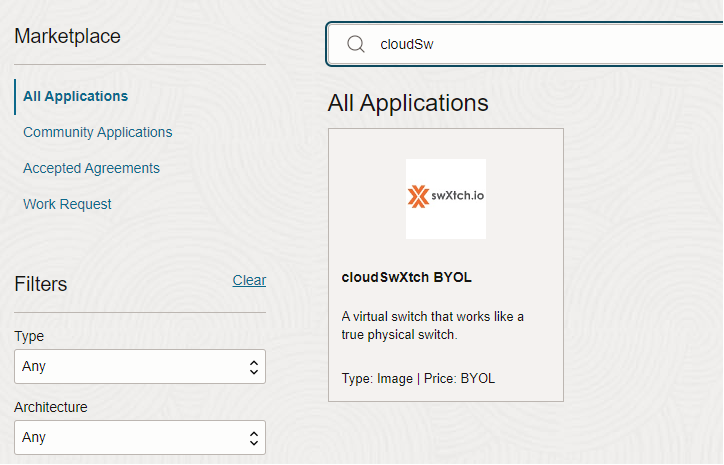This screenshot has width=724, height=465.
Task: Click the All Applications results heading
Action: pyautogui.click(x=408, y=103)
